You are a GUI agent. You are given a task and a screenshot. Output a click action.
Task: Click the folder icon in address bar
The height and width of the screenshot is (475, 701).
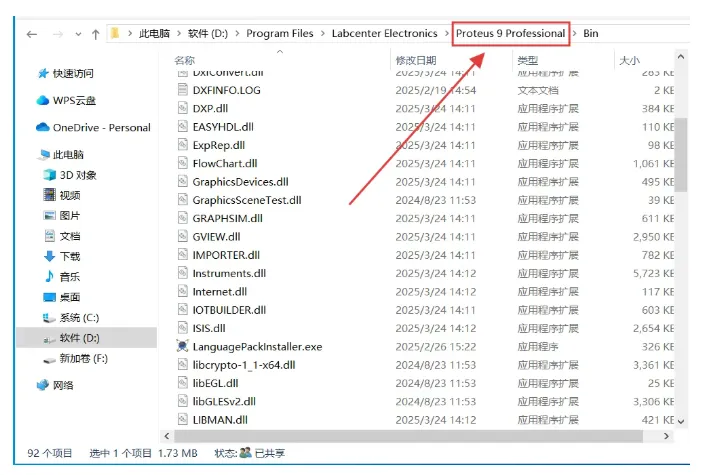(x=115, y=33)
